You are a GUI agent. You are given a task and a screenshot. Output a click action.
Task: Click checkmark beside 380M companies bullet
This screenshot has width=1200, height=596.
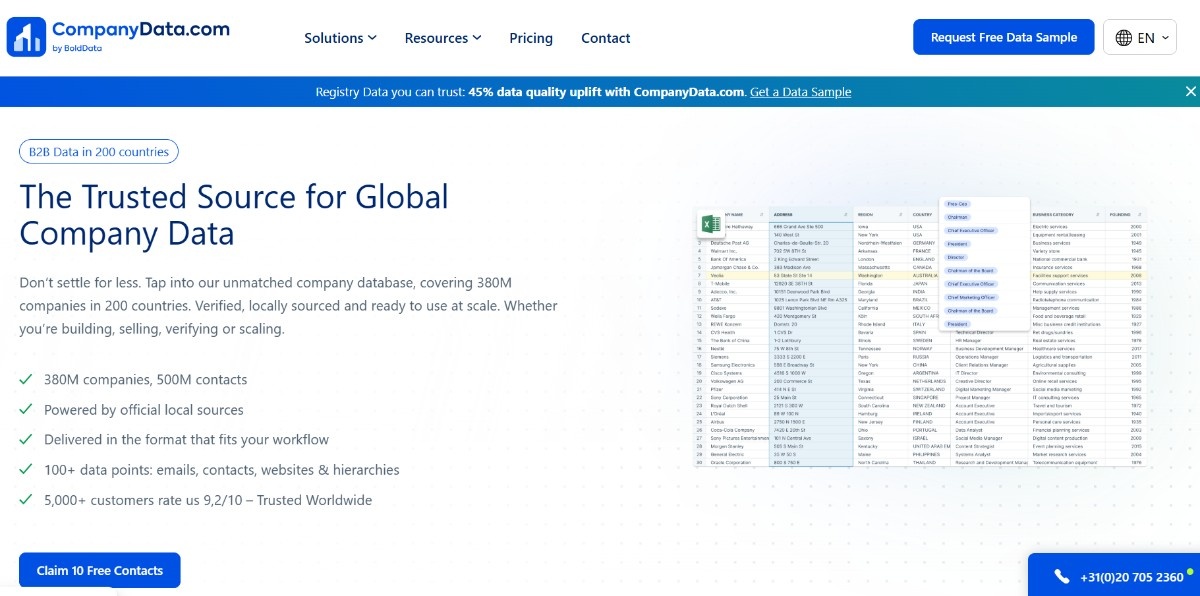tap(26, 380)
